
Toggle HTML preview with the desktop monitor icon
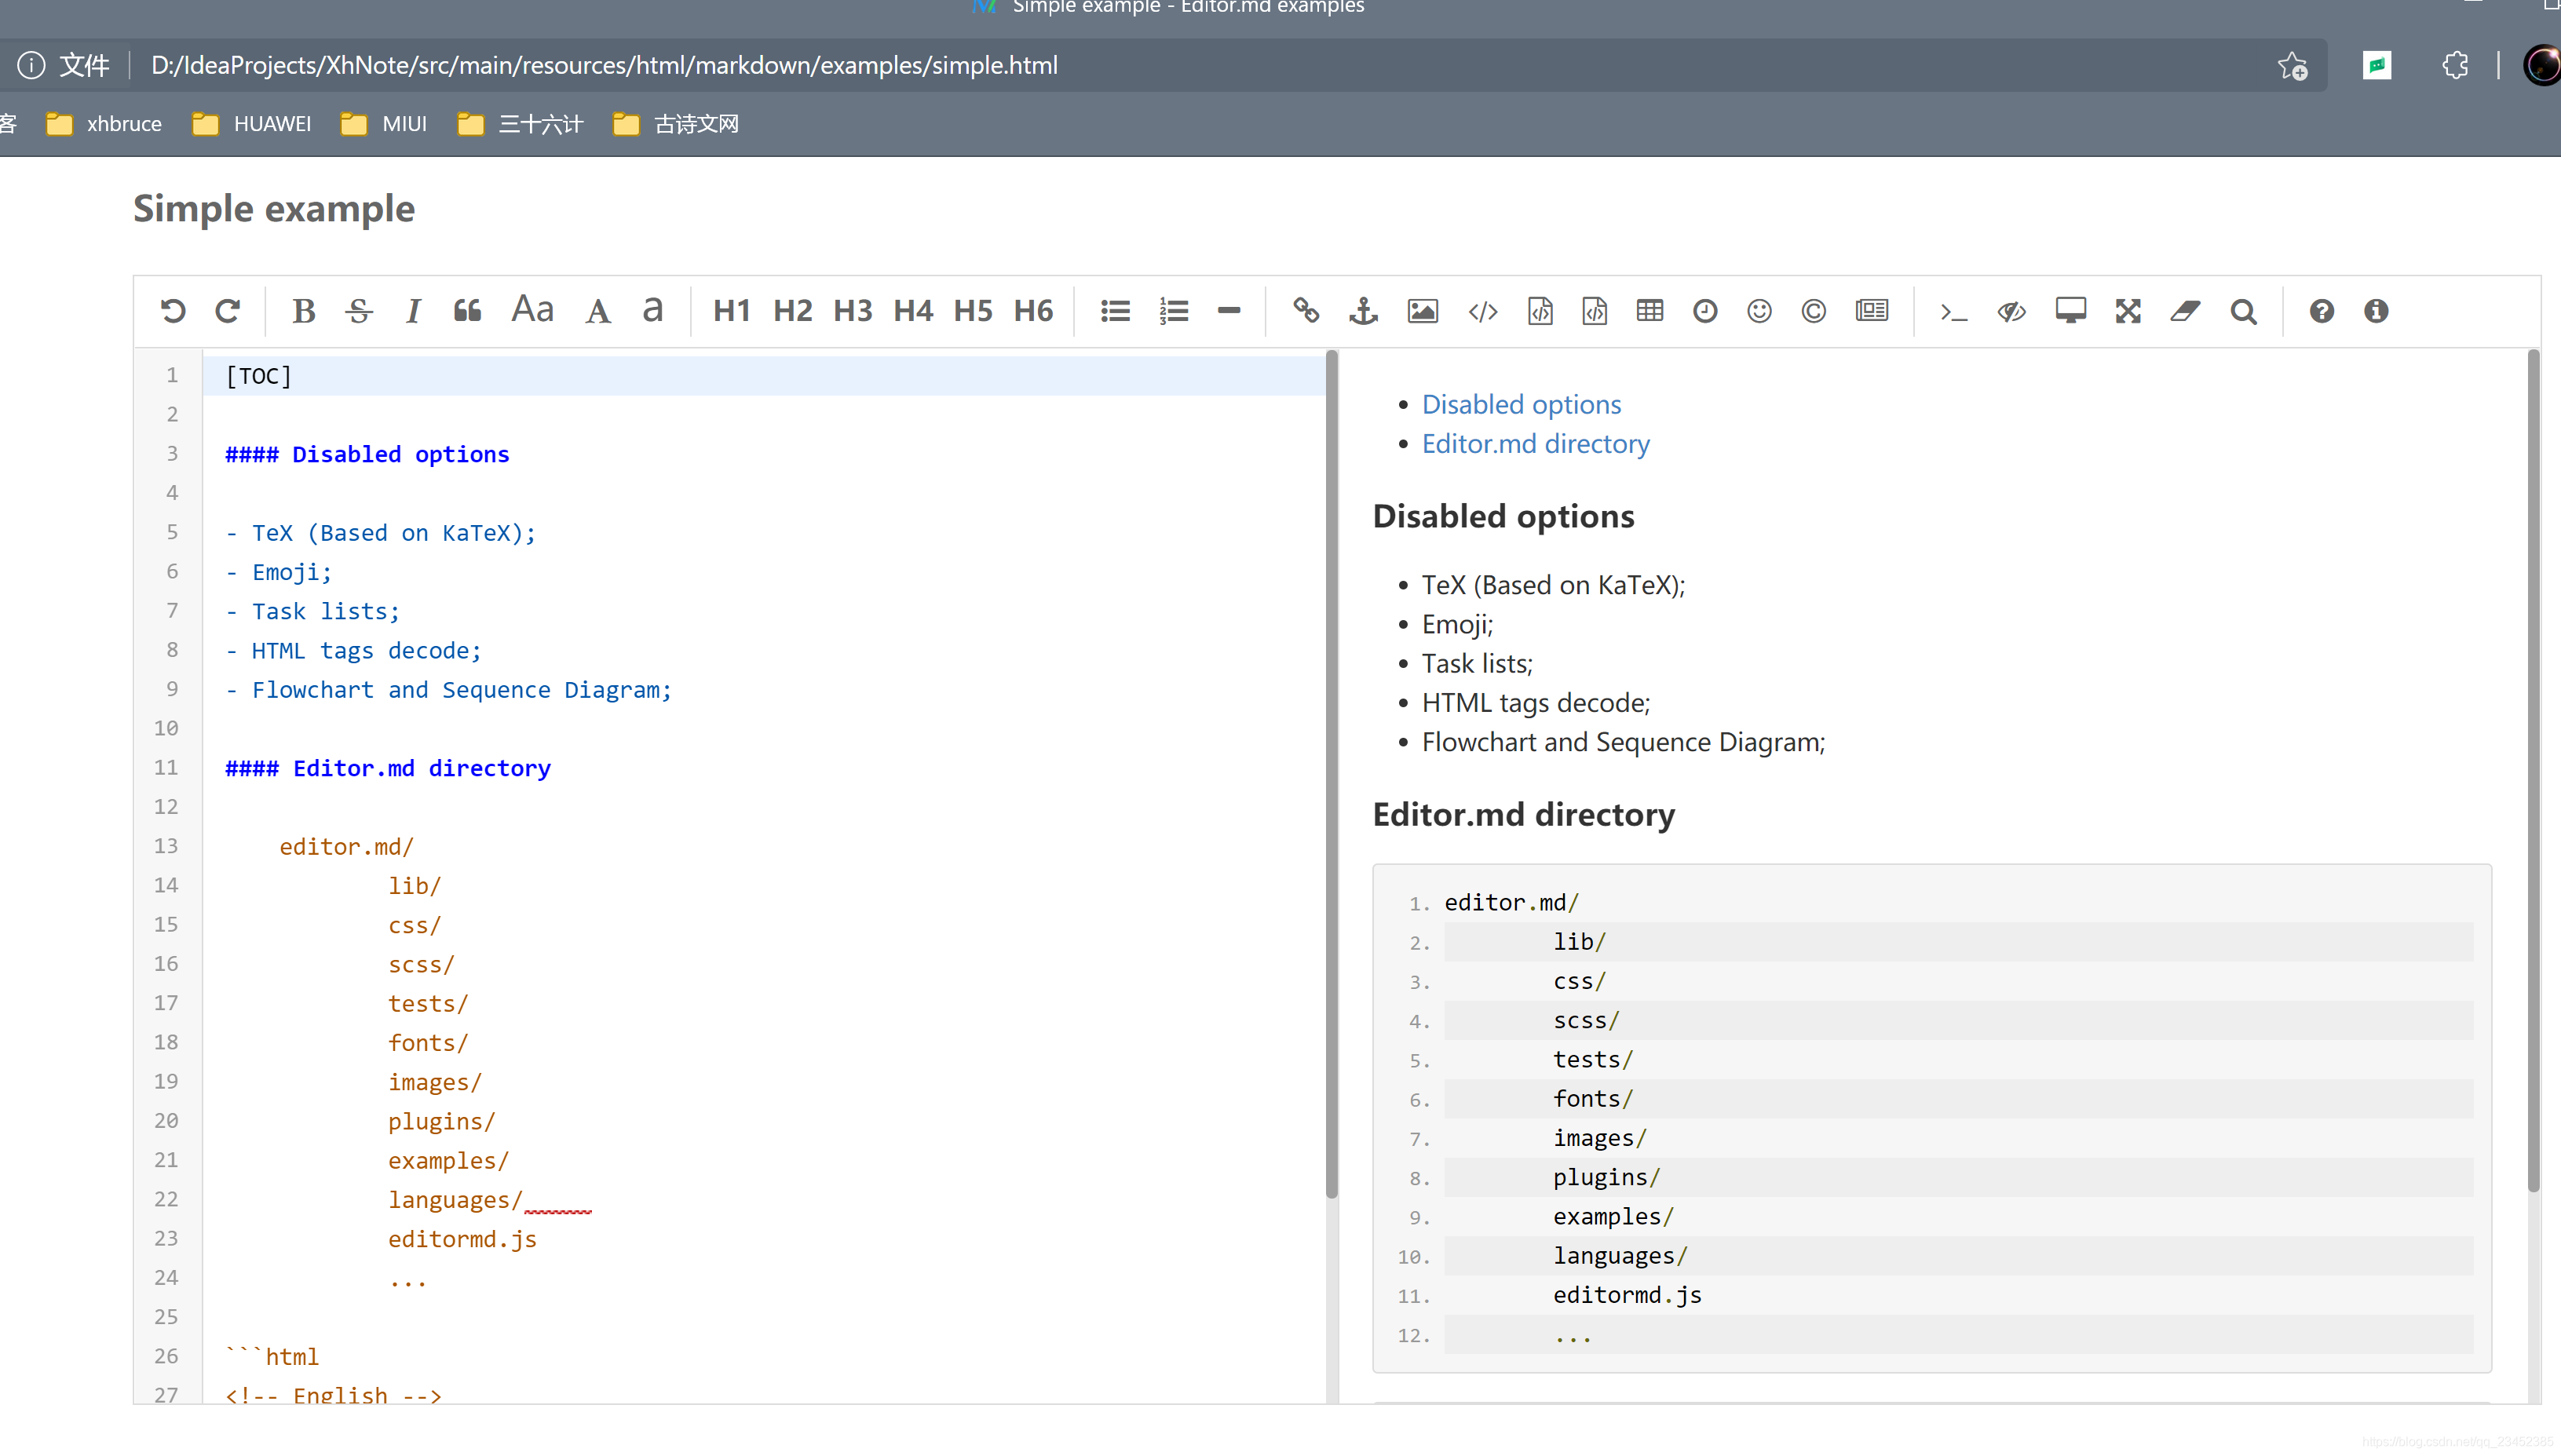(x=2070, y=311)
